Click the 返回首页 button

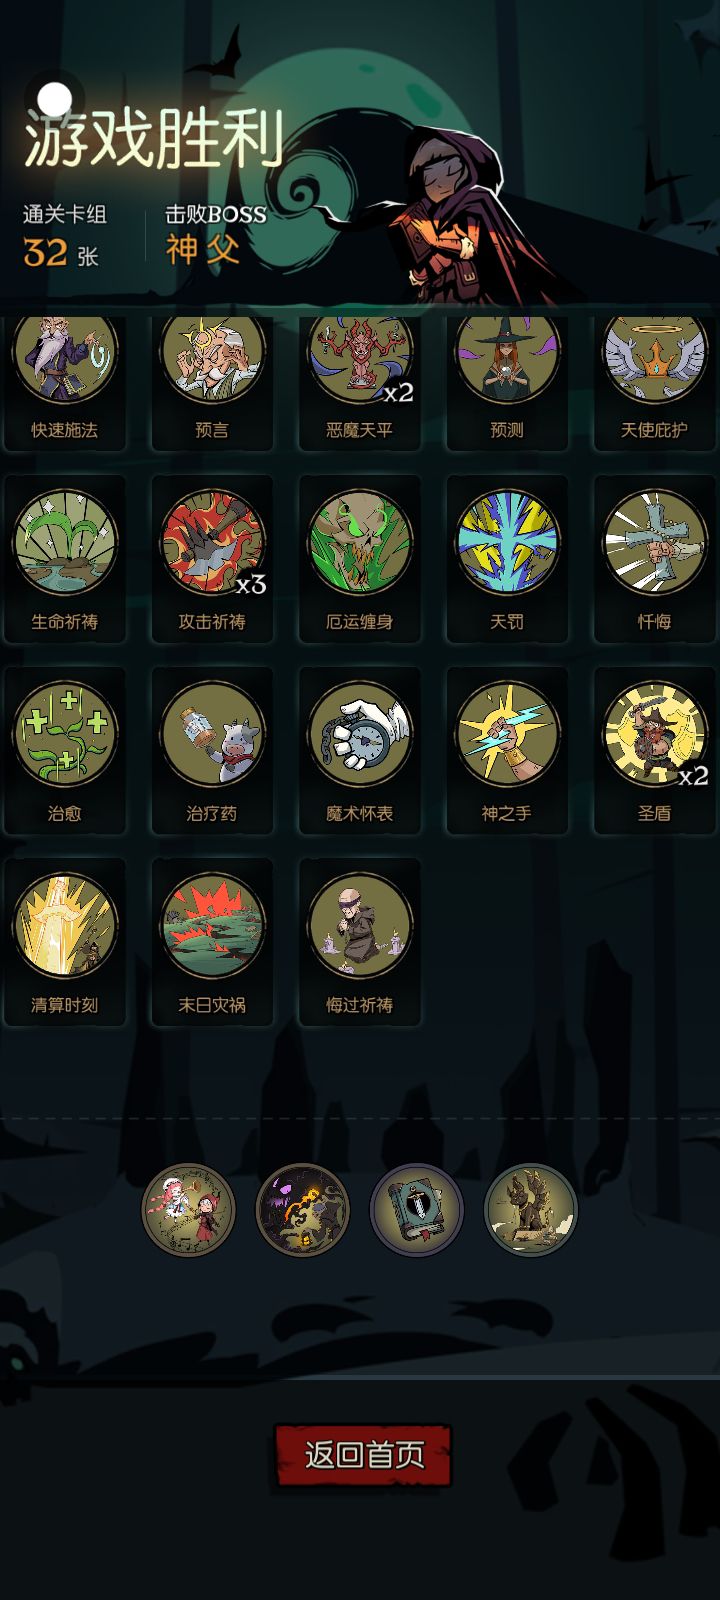[x=363, y=1455]
